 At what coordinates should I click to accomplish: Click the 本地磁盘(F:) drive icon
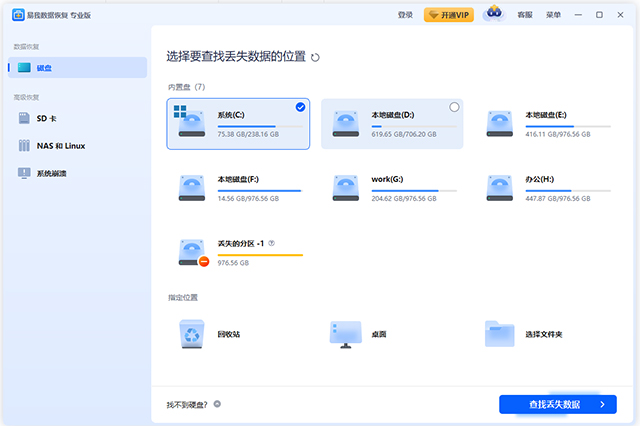pyautogui.click(x=192, y=188)
